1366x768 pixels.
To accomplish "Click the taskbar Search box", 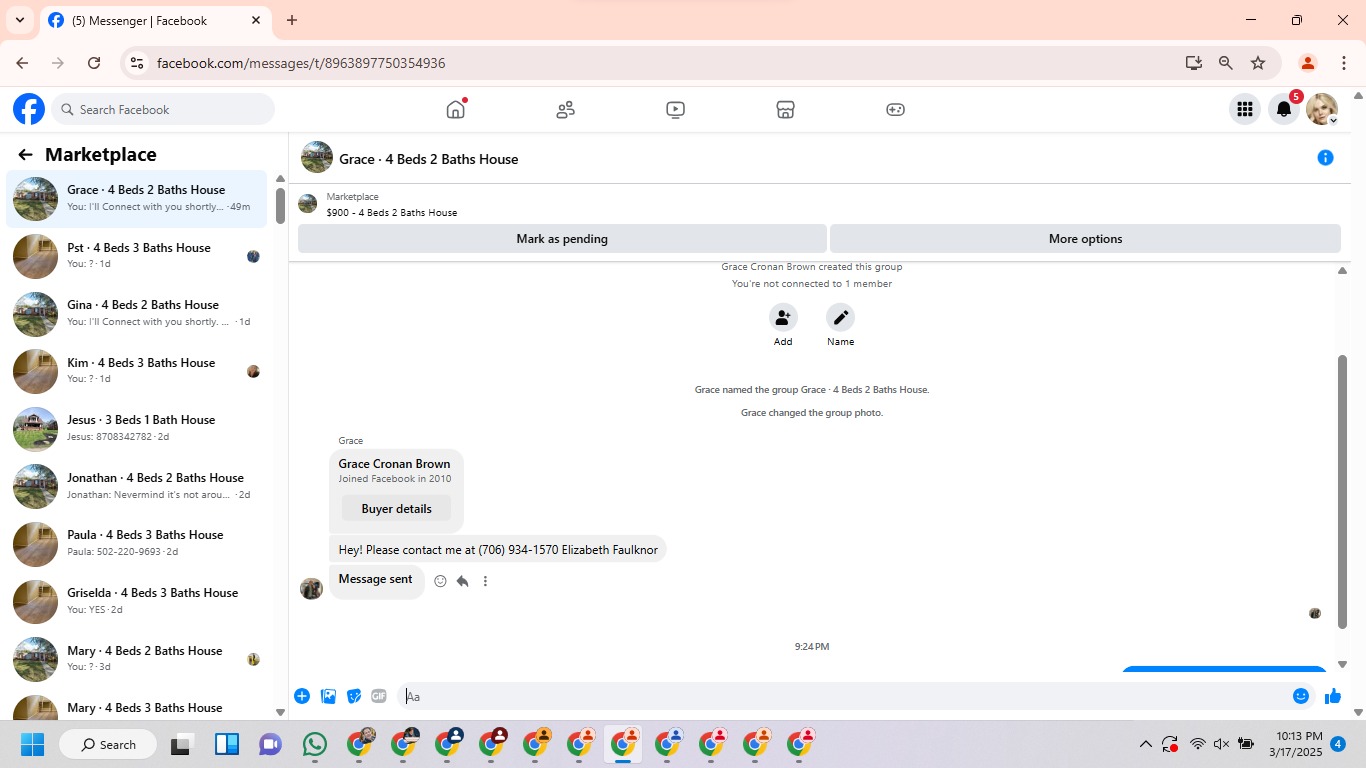I will (x=108, y=744).
